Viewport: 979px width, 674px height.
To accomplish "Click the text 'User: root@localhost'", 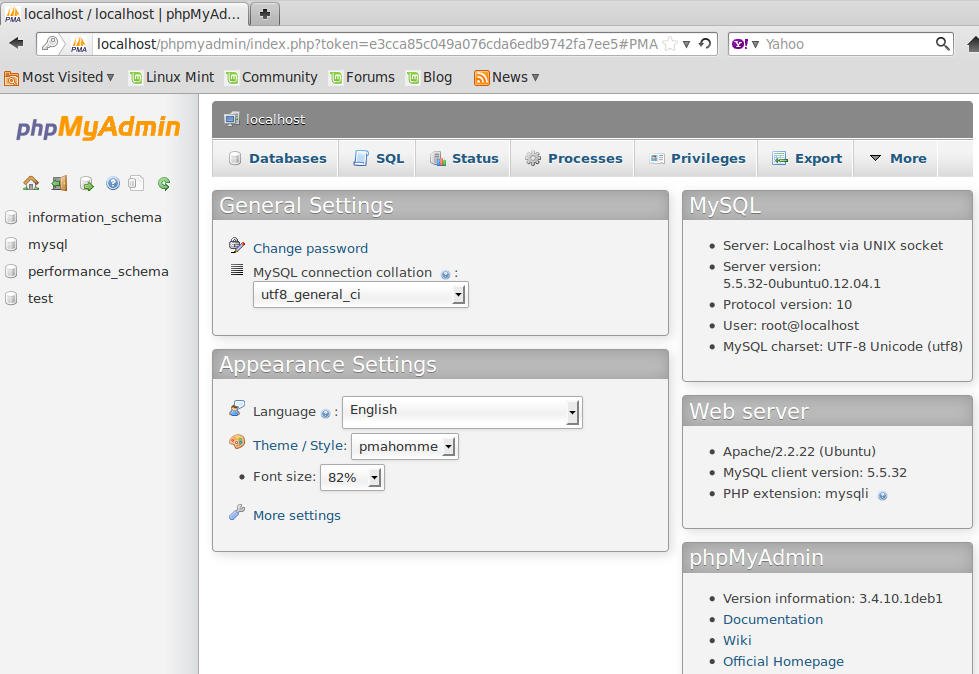I will coord(791,325).
